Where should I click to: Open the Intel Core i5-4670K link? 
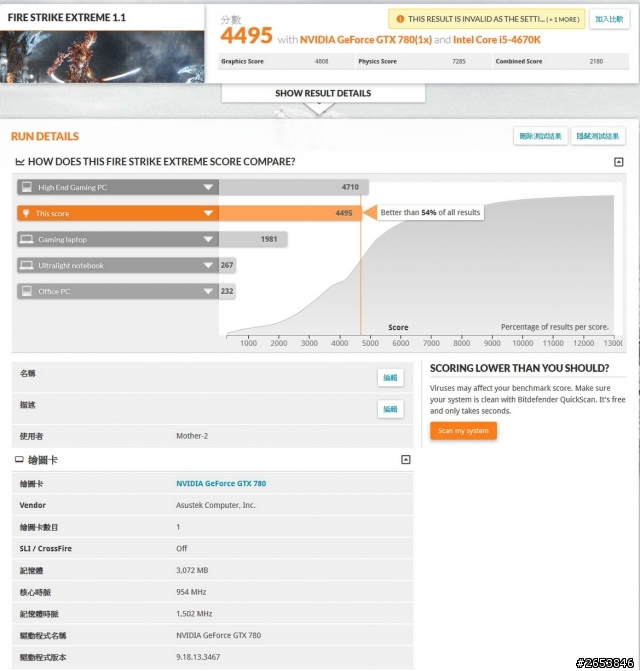497,40
